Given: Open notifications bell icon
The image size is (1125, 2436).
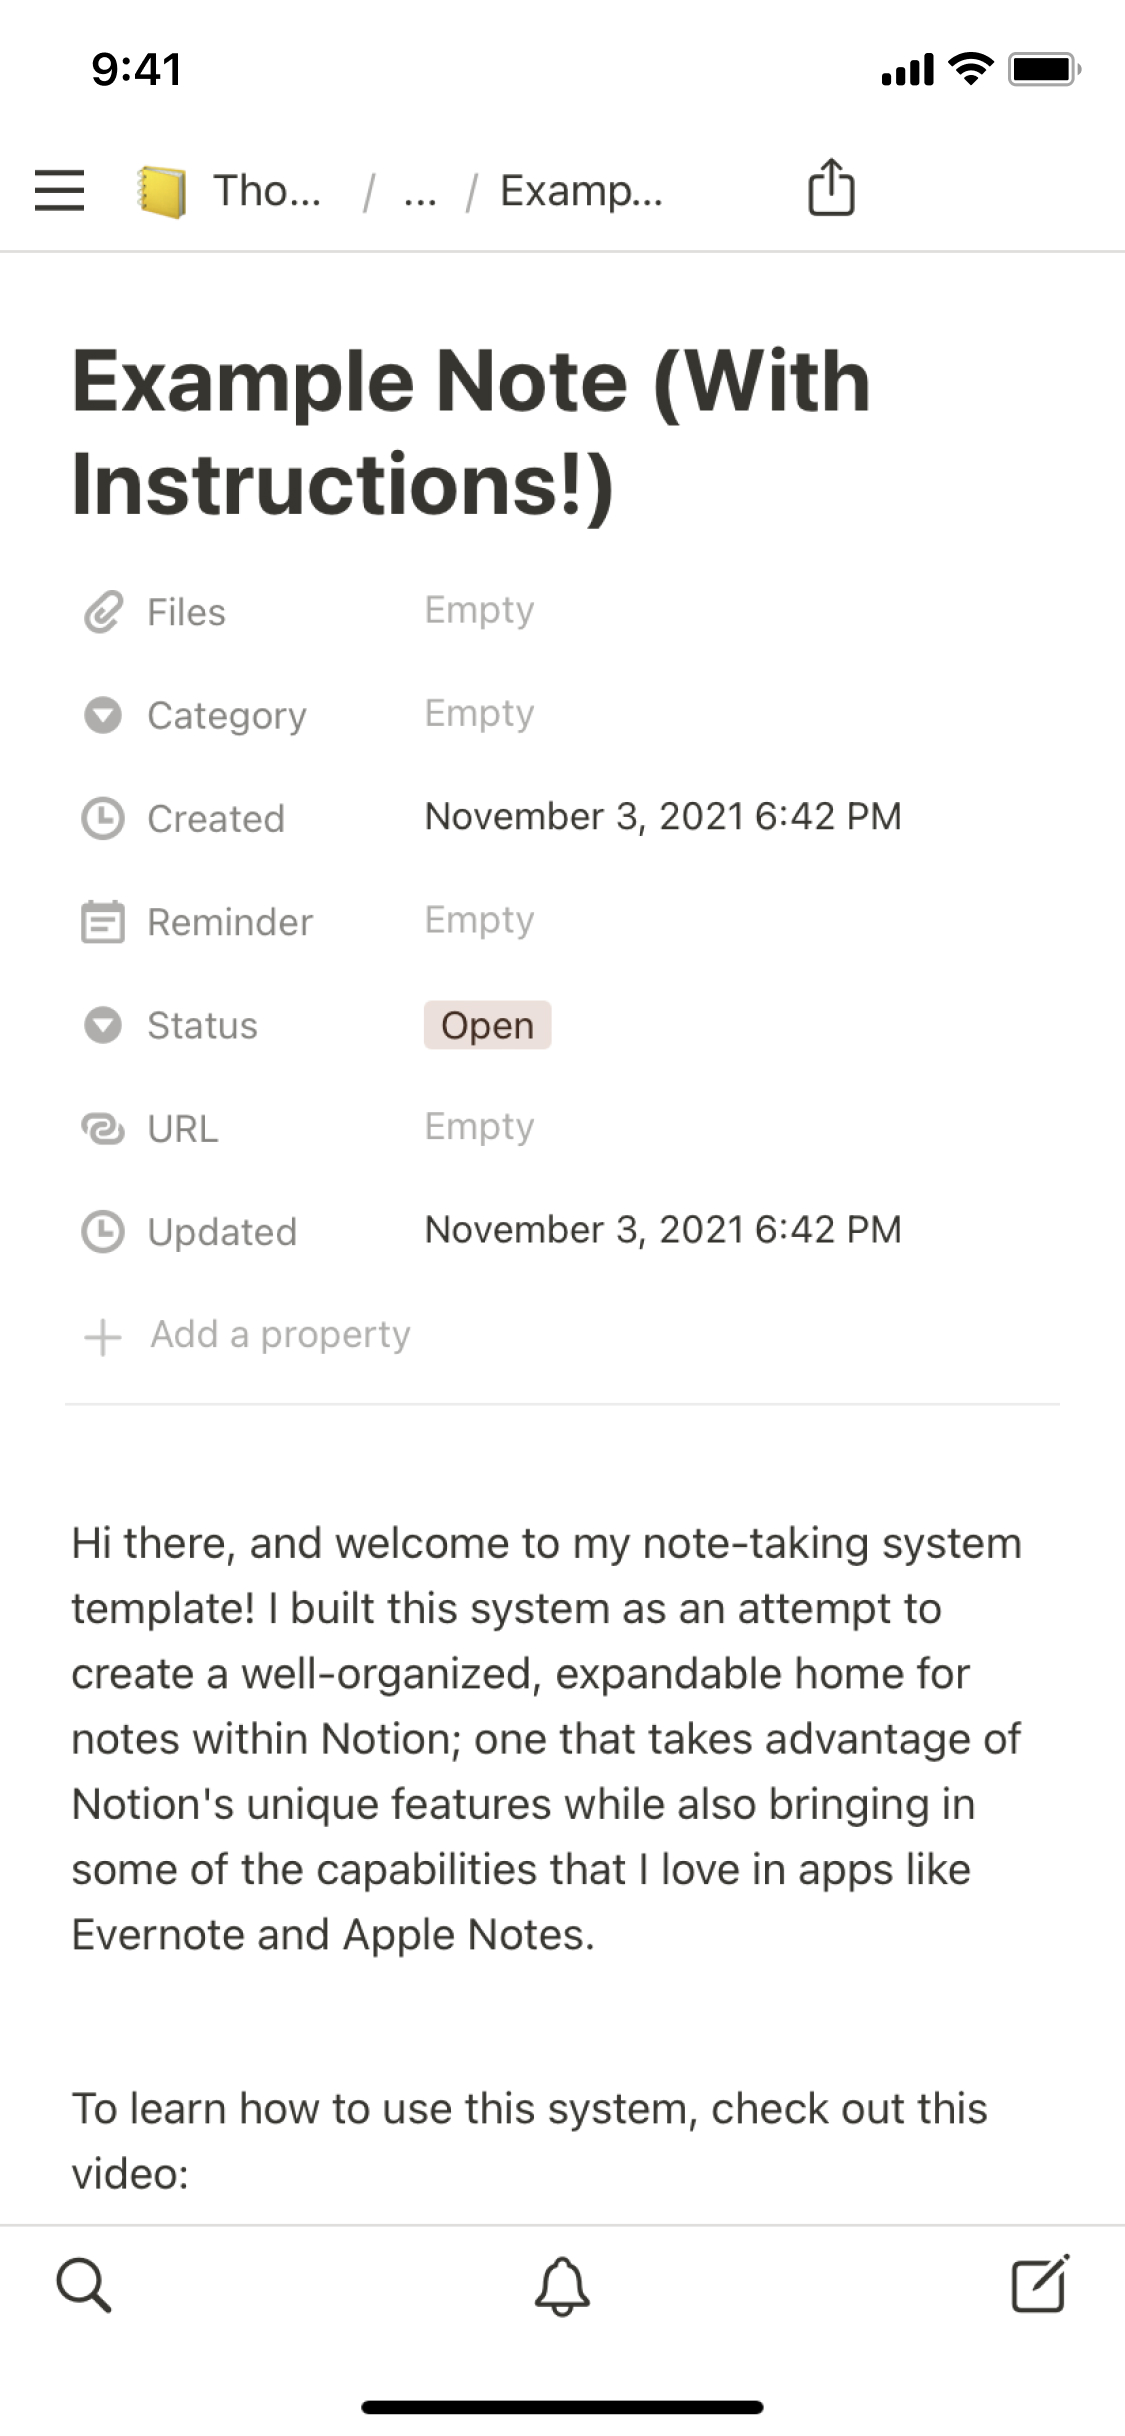Looking at the screenshot, I should tap(562, 2286).
